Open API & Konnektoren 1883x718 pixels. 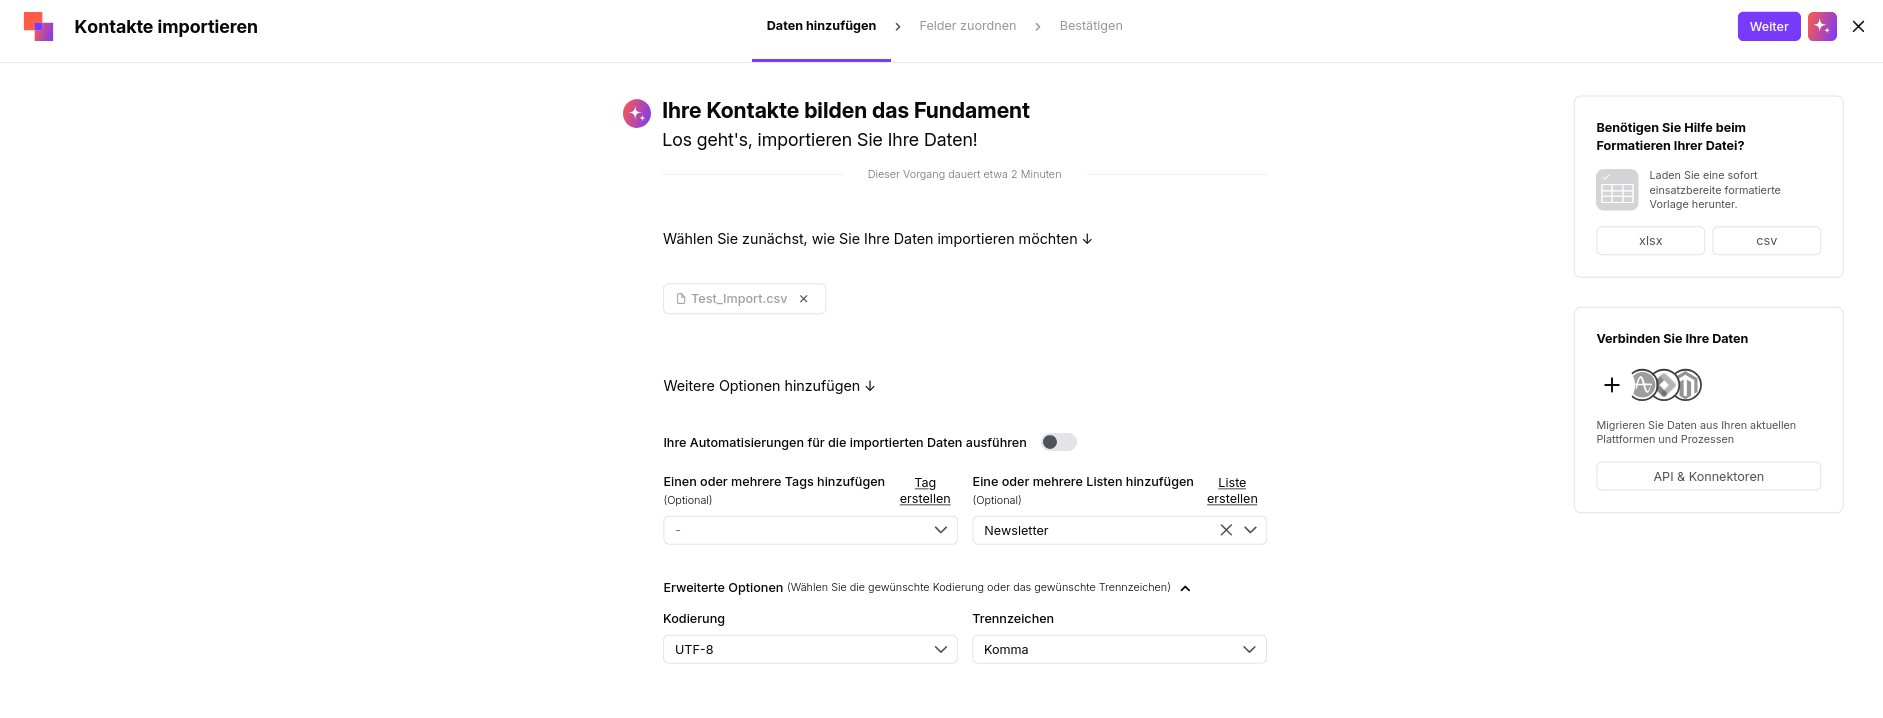pyautogui.click(x=1708, y=476)
